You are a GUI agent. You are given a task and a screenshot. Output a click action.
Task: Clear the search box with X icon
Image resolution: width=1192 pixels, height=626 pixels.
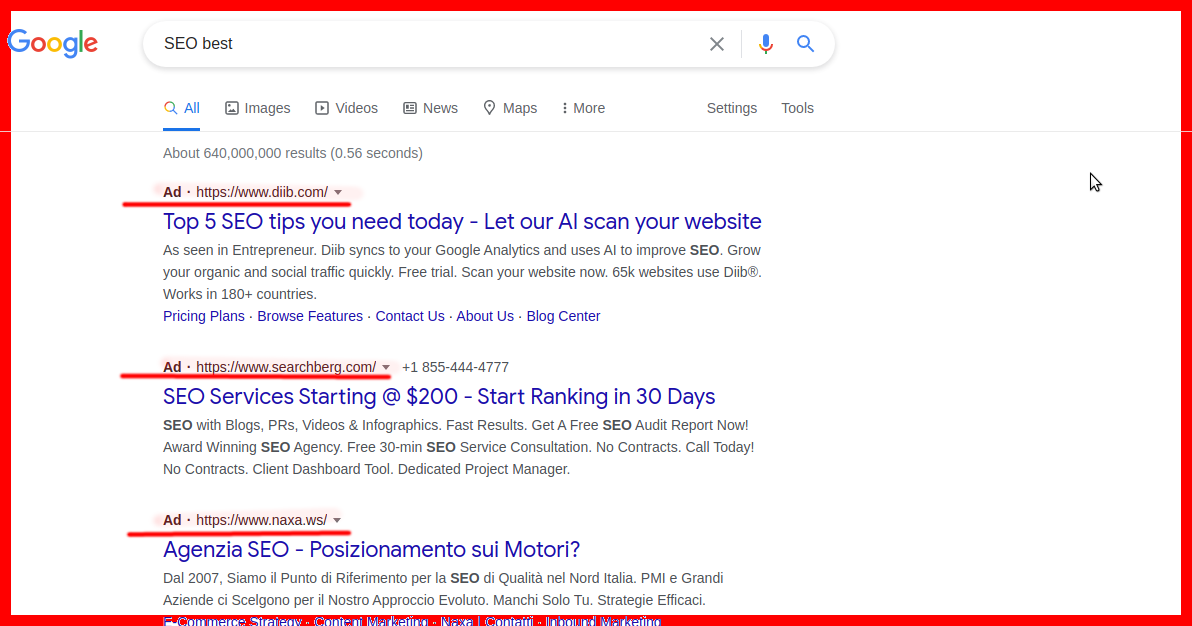717,44
